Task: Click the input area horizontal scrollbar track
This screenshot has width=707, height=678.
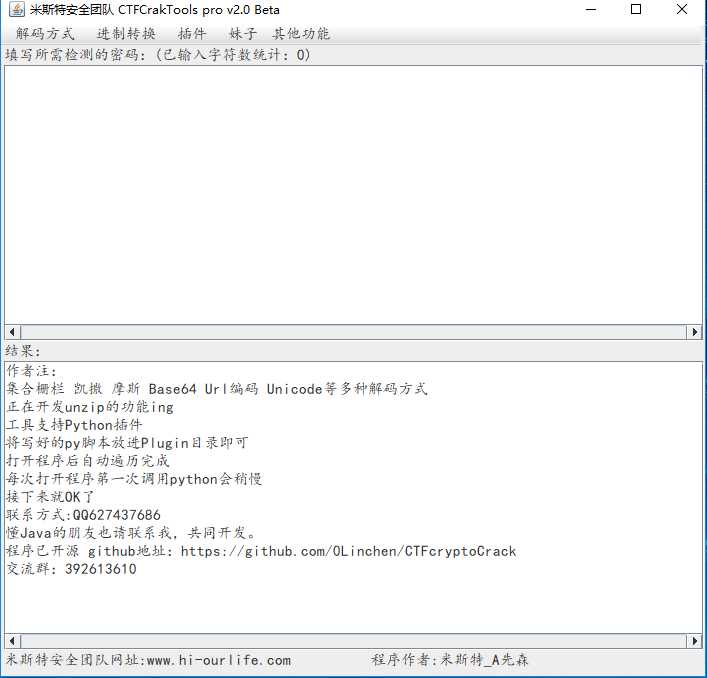Action: (353, 332)
